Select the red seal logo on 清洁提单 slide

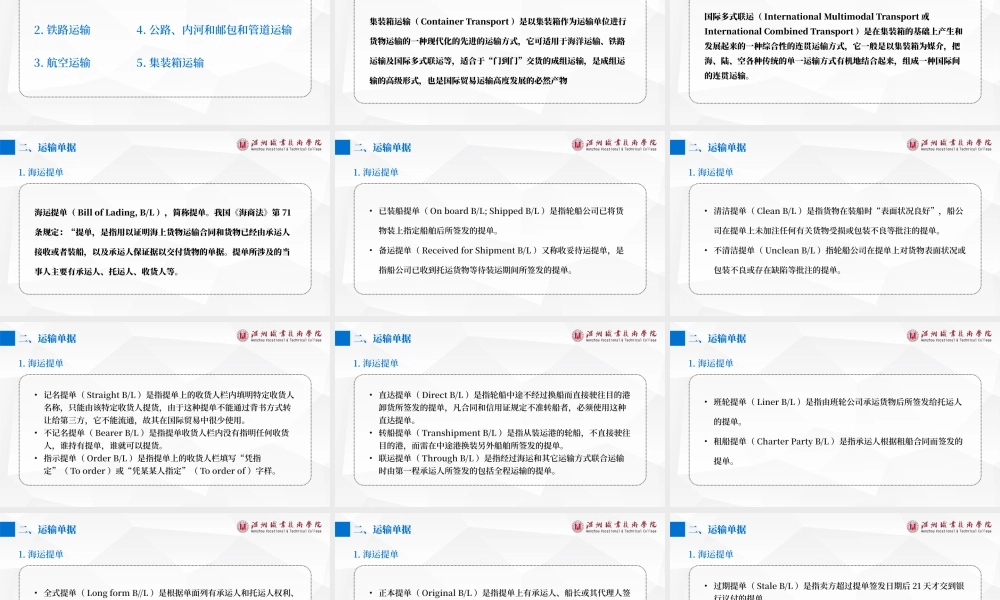pyautogui.click(x=912, y=145)
